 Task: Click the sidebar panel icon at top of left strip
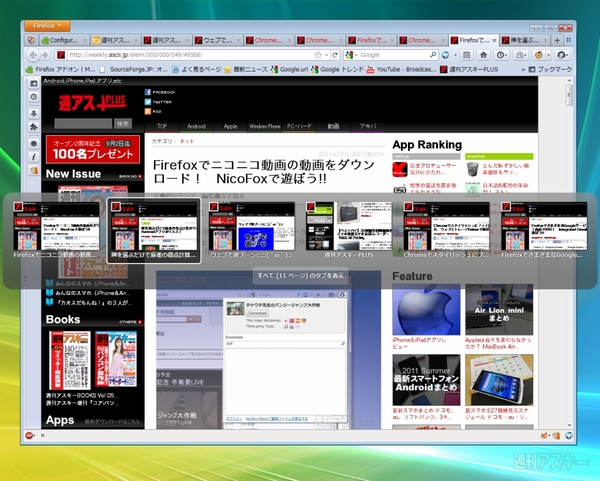coord(34,83)
